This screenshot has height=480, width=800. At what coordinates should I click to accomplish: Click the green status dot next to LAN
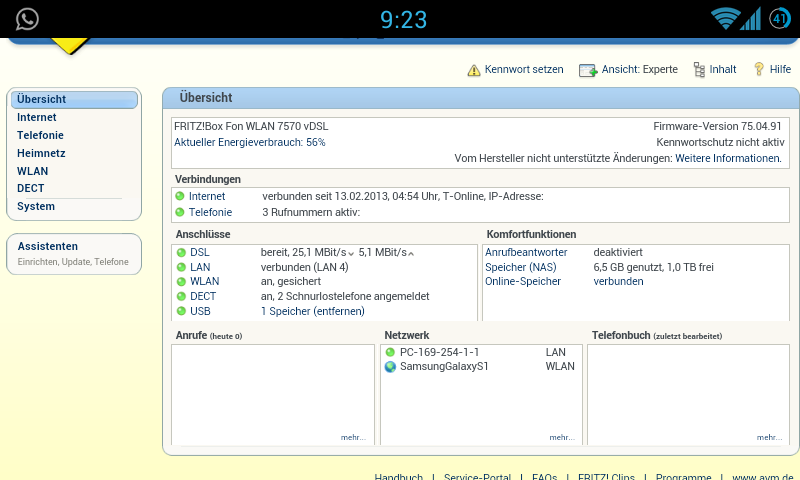(x=181, y=267)
